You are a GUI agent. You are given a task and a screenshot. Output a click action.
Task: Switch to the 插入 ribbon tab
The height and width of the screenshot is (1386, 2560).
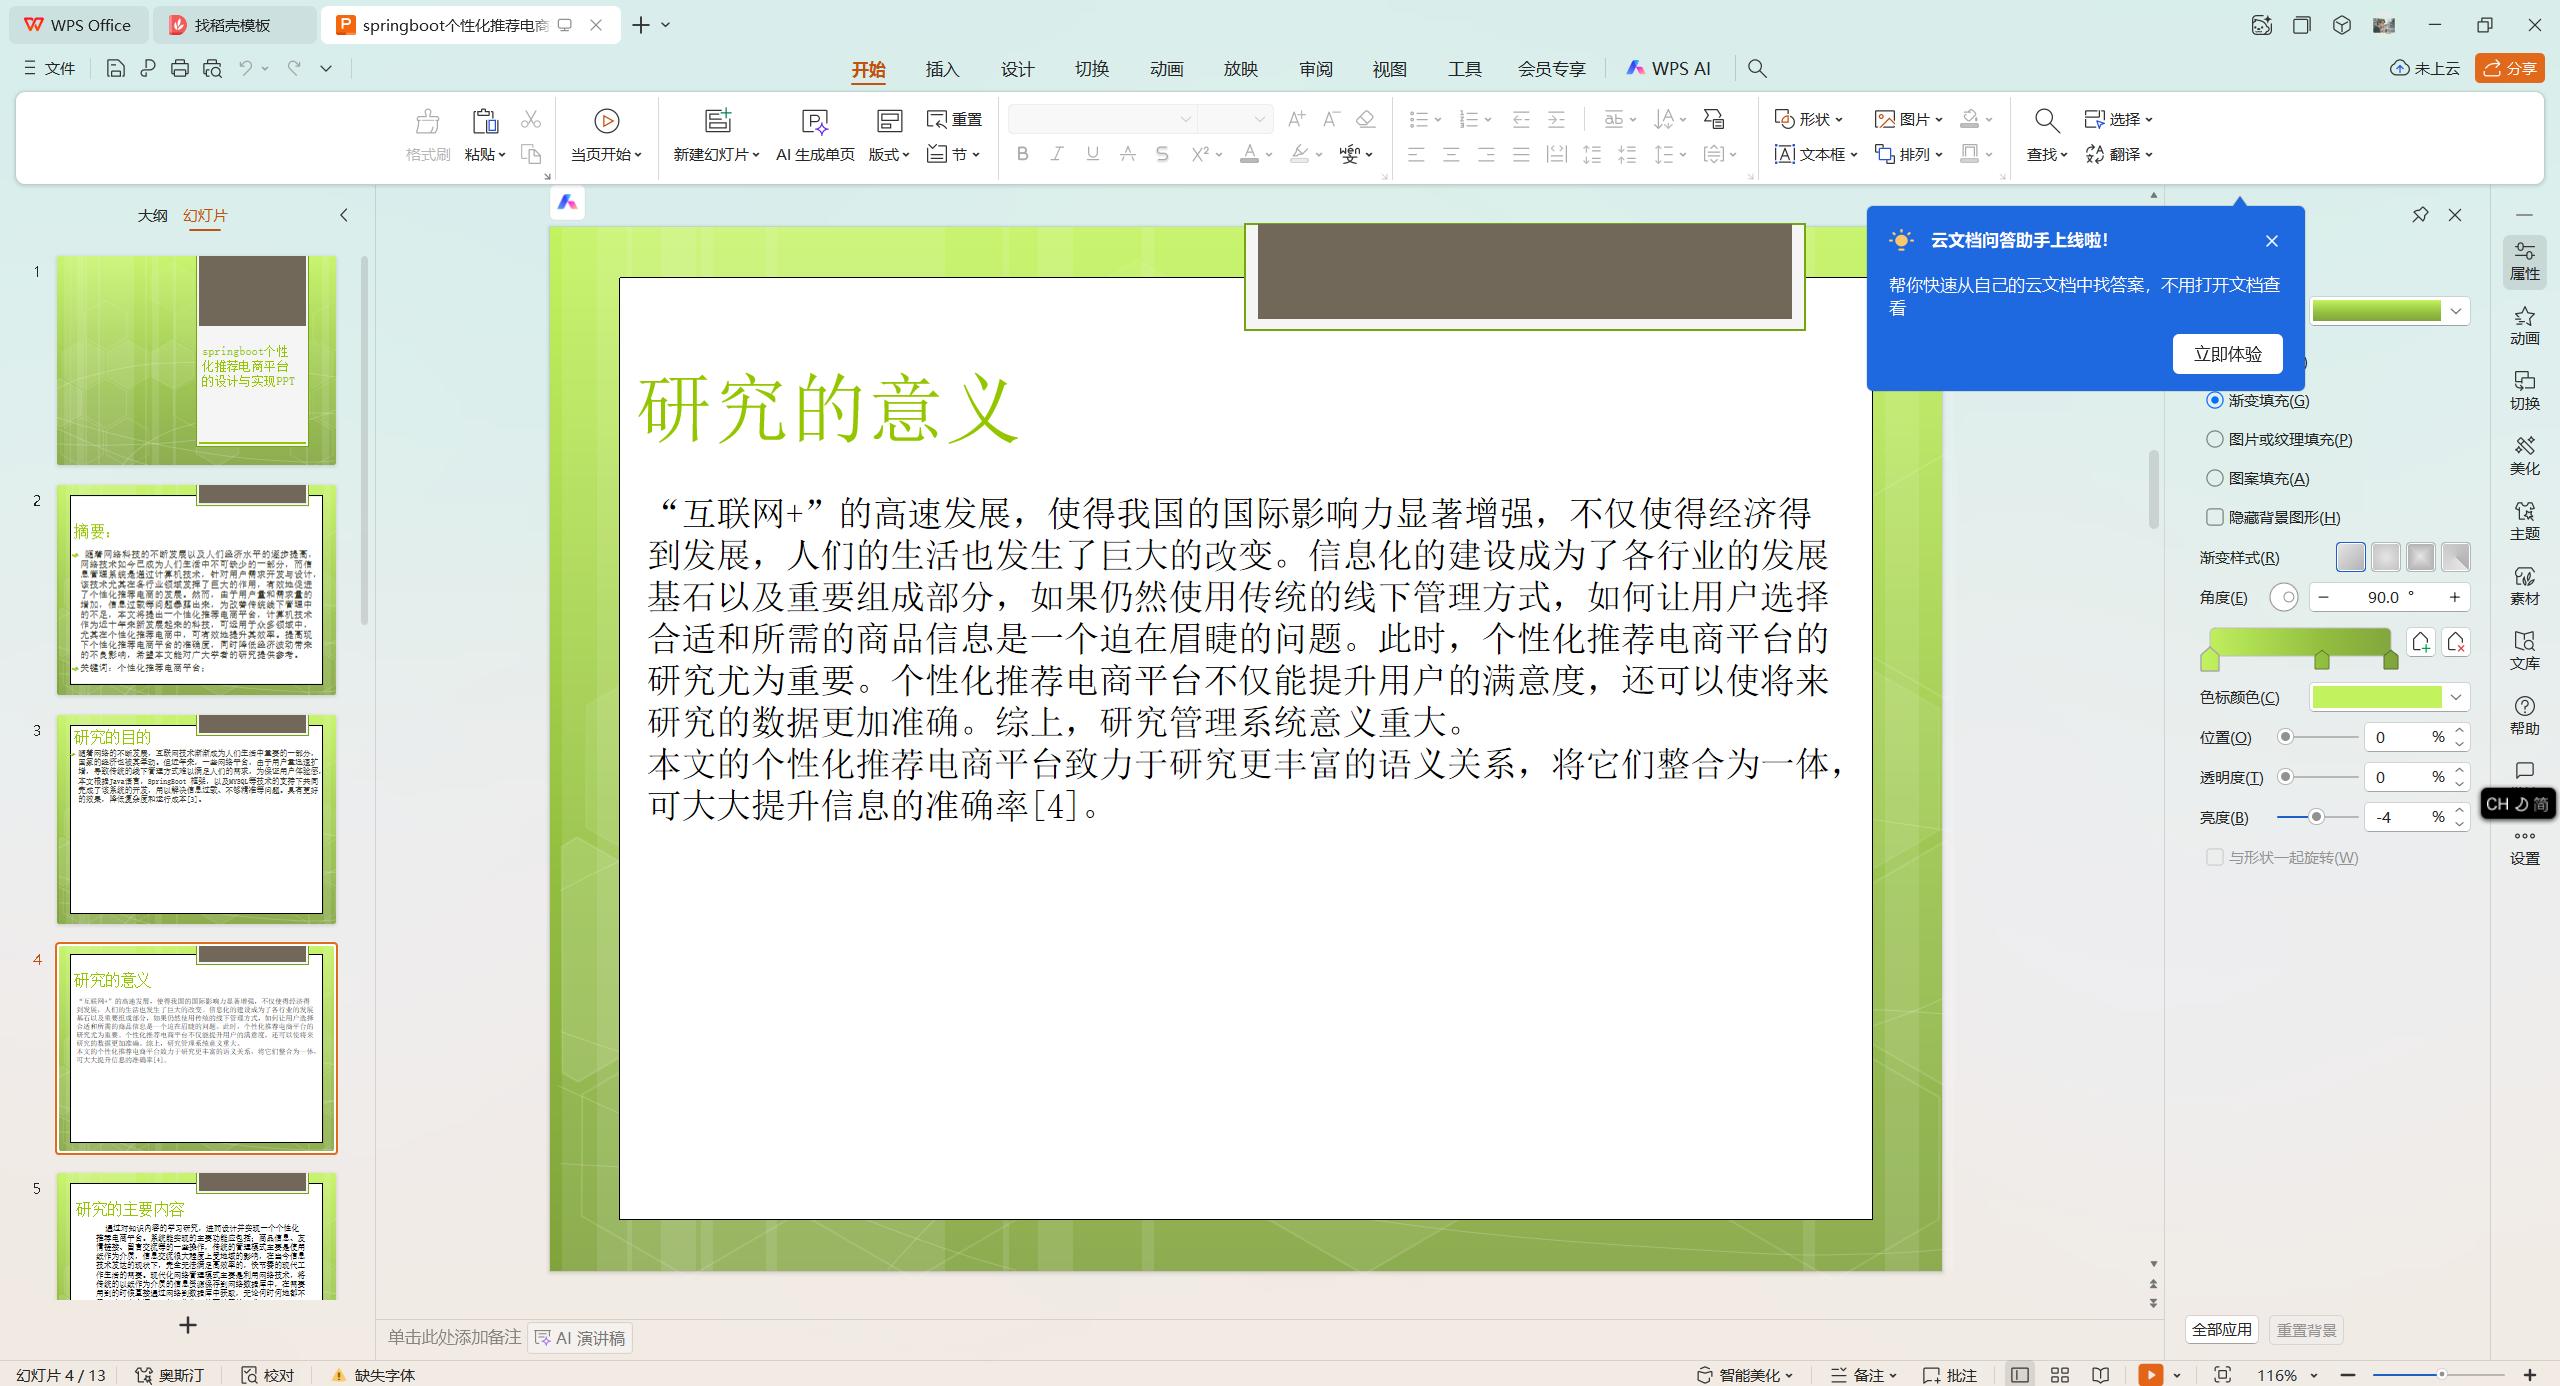(x=942, y=68)
